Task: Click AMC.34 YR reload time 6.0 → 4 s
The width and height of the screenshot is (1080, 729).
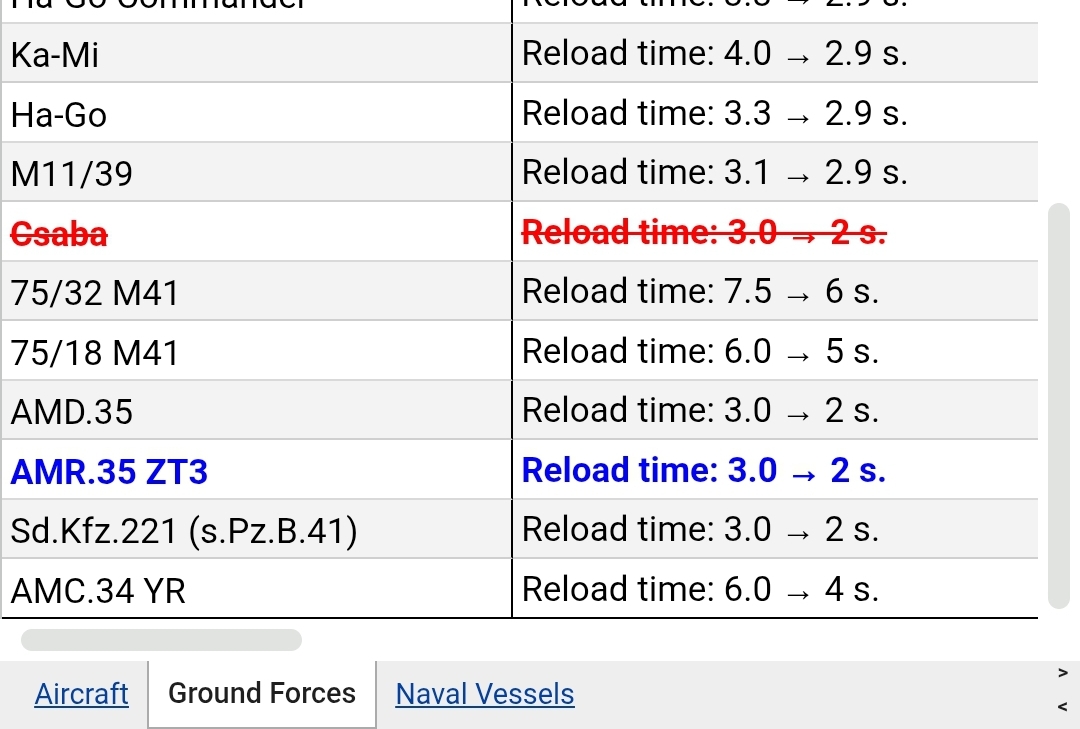Action: pyautogui.click(x=700, y=589)
